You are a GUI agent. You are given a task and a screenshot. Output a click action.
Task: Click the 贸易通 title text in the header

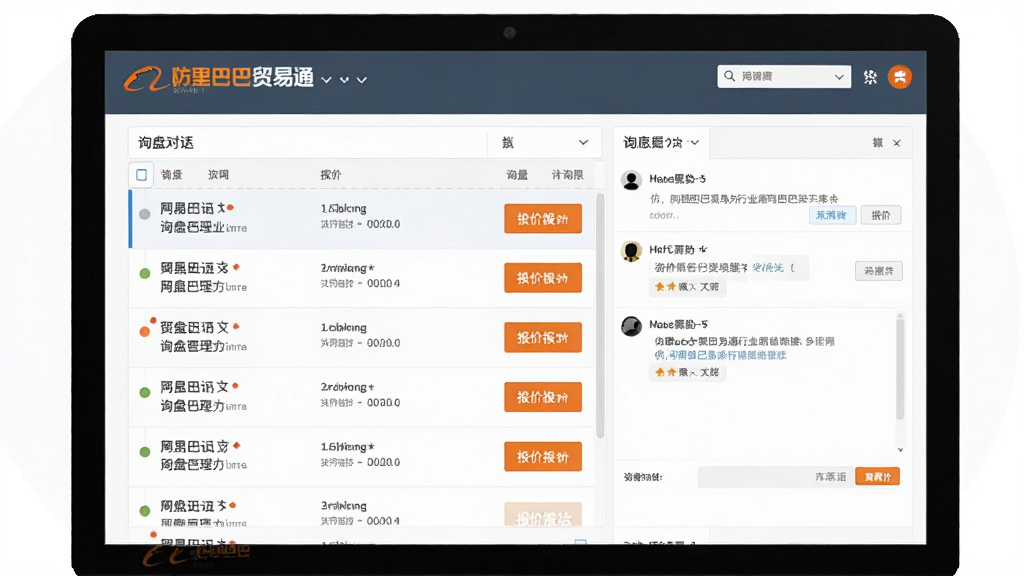(x=283, y=77)
